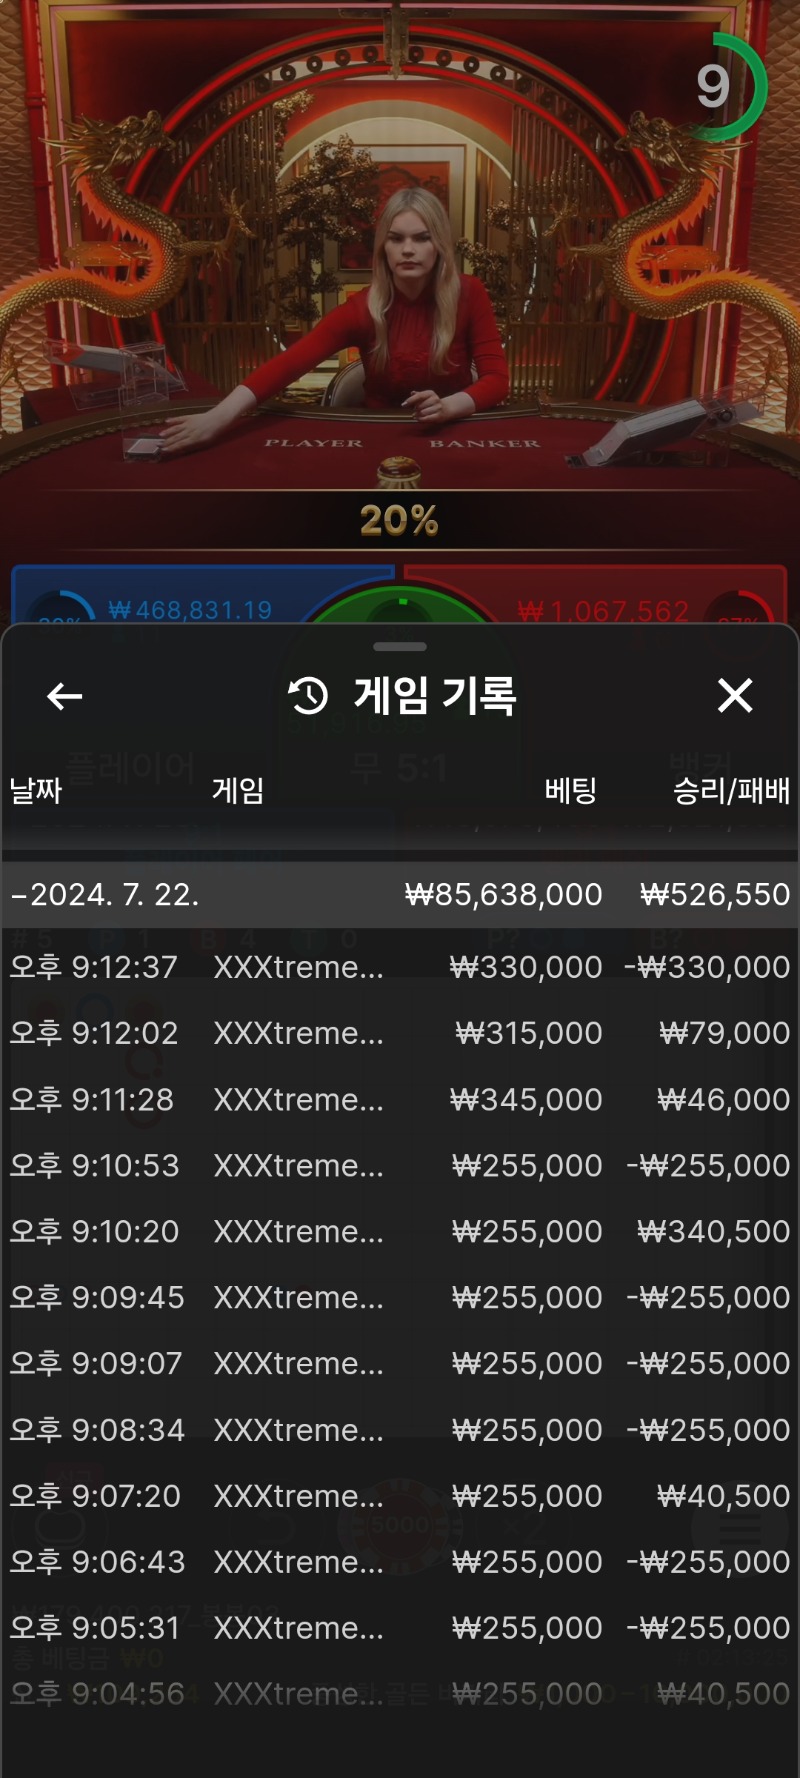Open the 오후 9:04:56 game record

[x=400, y=1694]
